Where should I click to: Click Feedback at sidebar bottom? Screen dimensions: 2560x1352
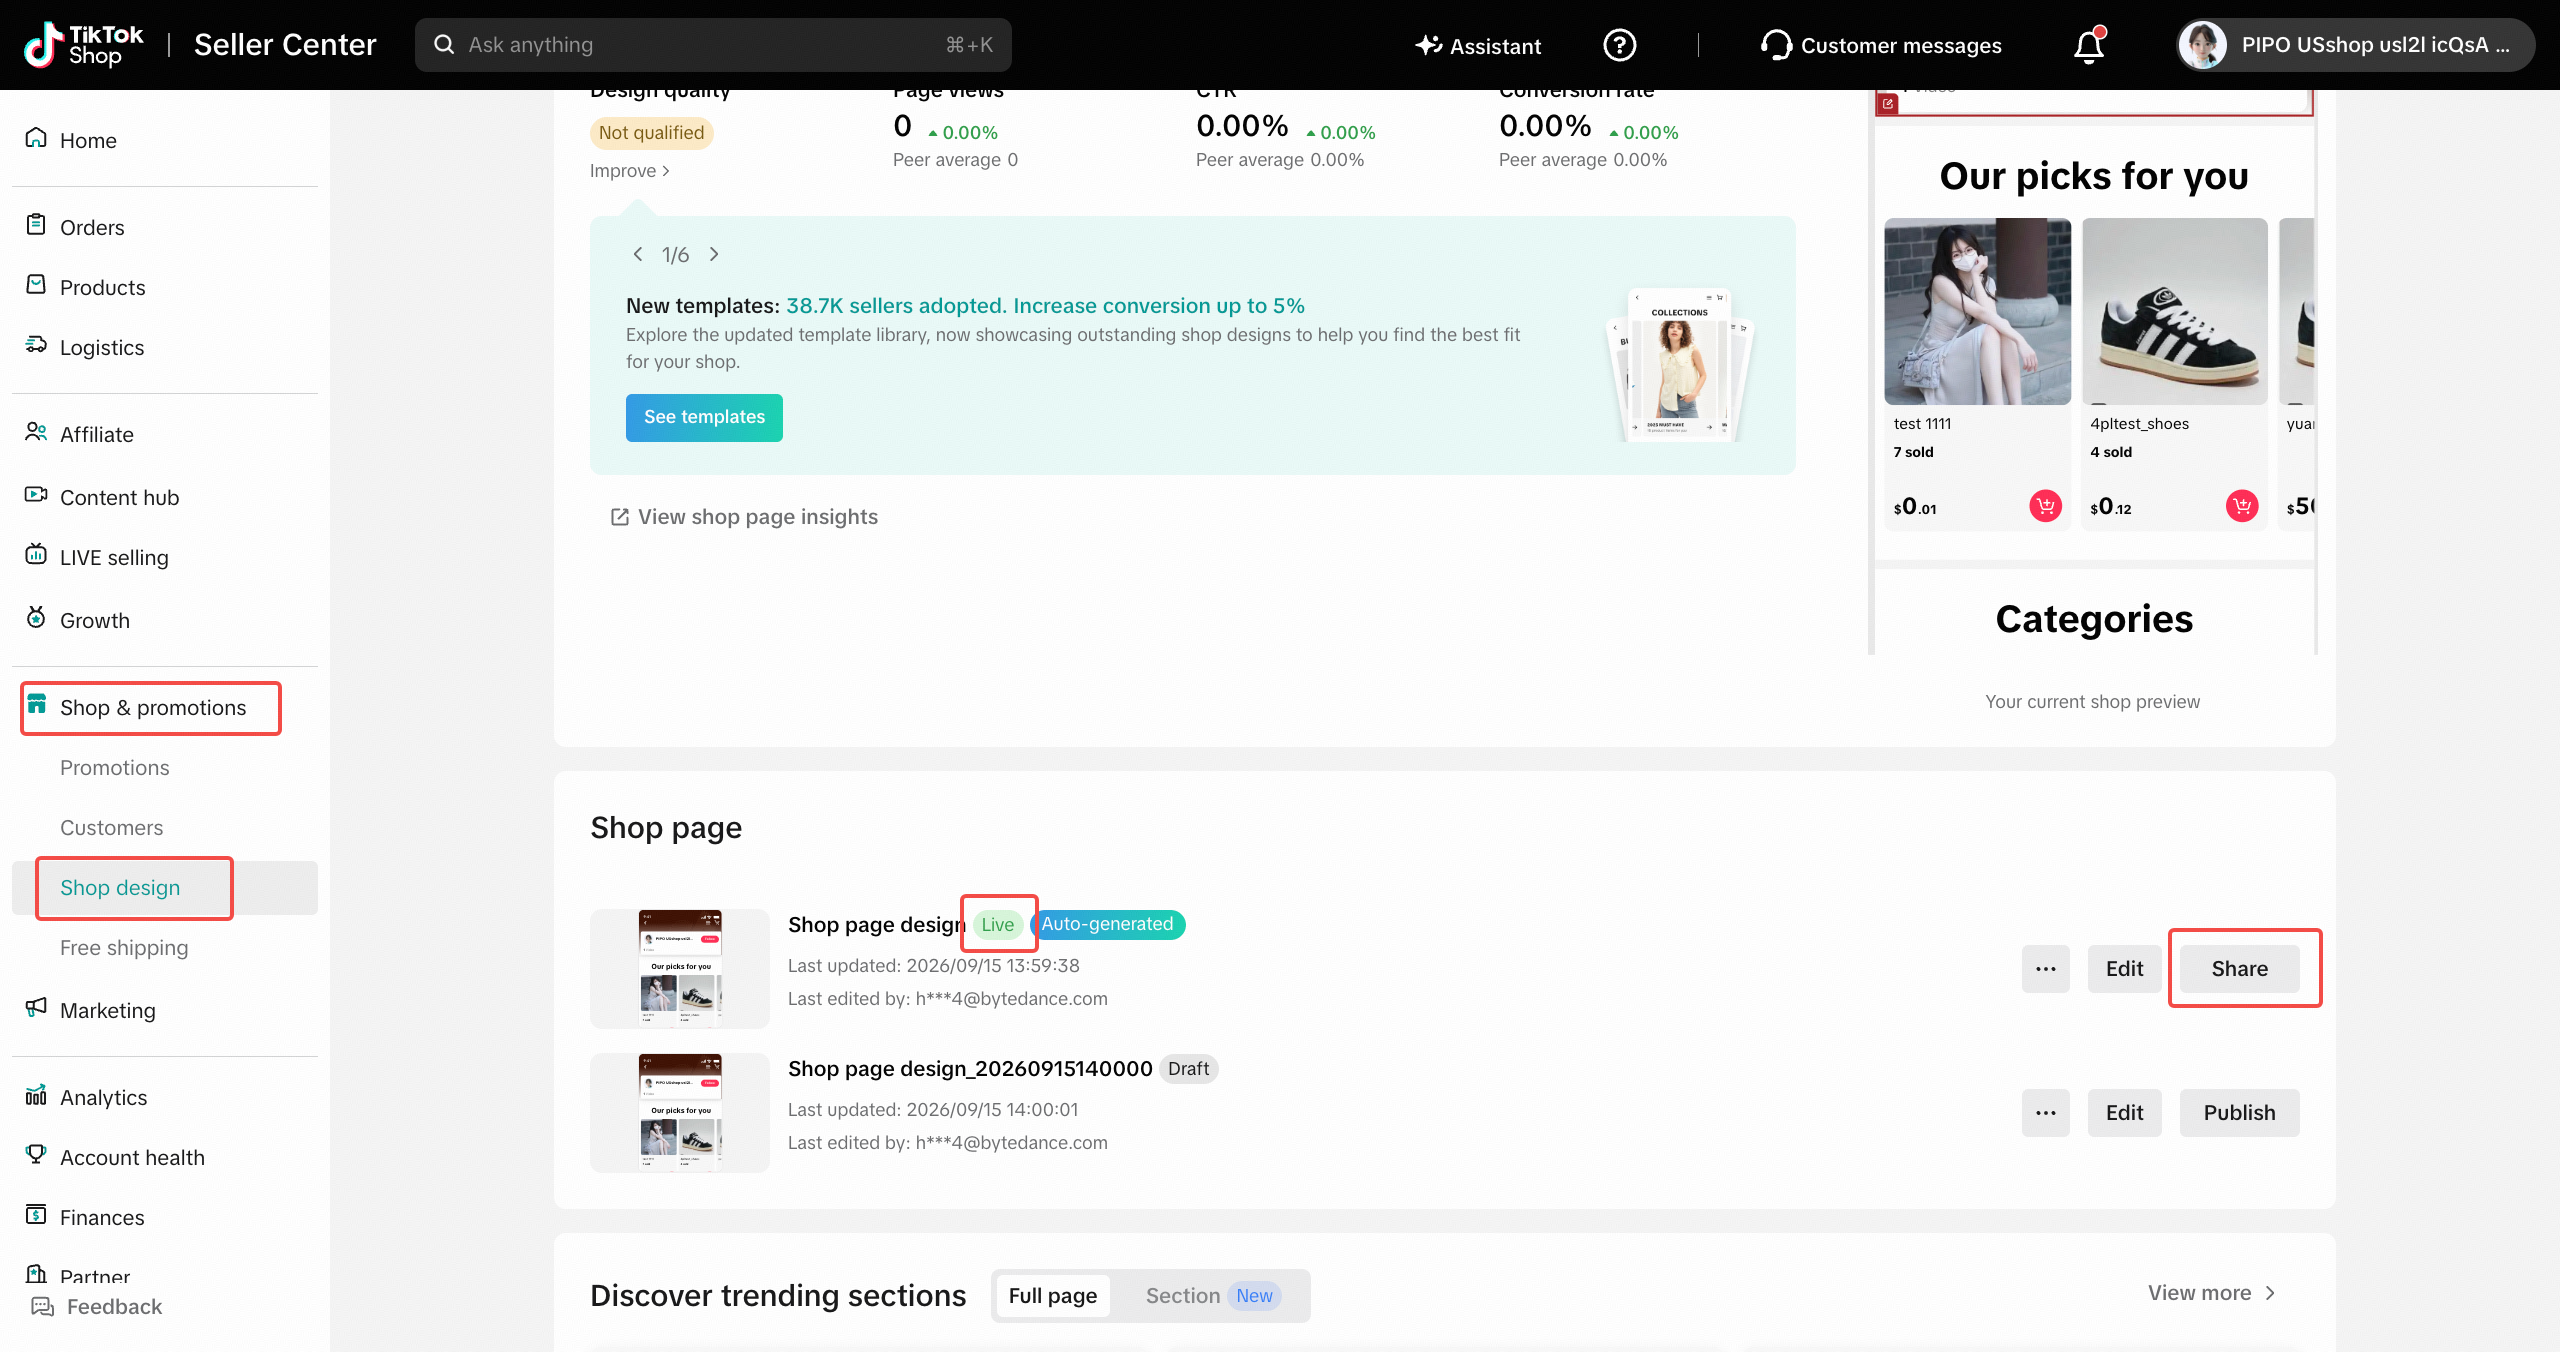97,1307
